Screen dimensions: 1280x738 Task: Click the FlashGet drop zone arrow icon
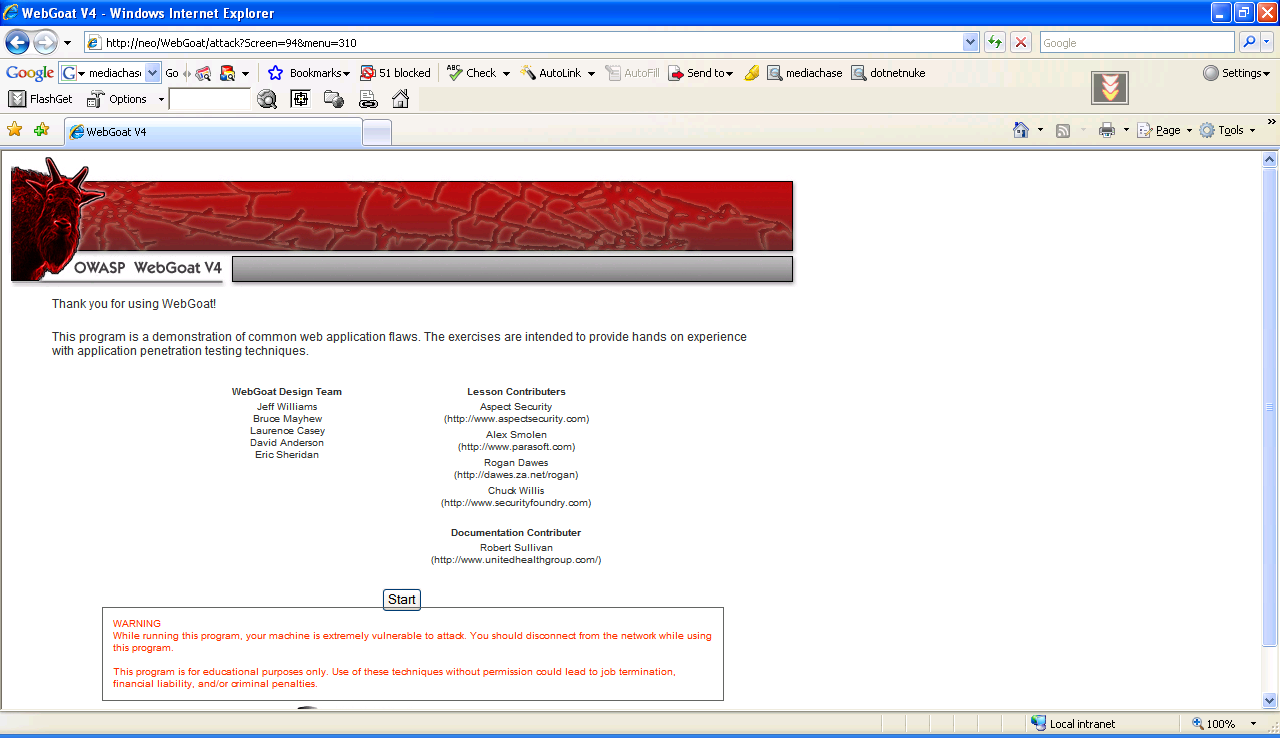(x=1109, y=88)
